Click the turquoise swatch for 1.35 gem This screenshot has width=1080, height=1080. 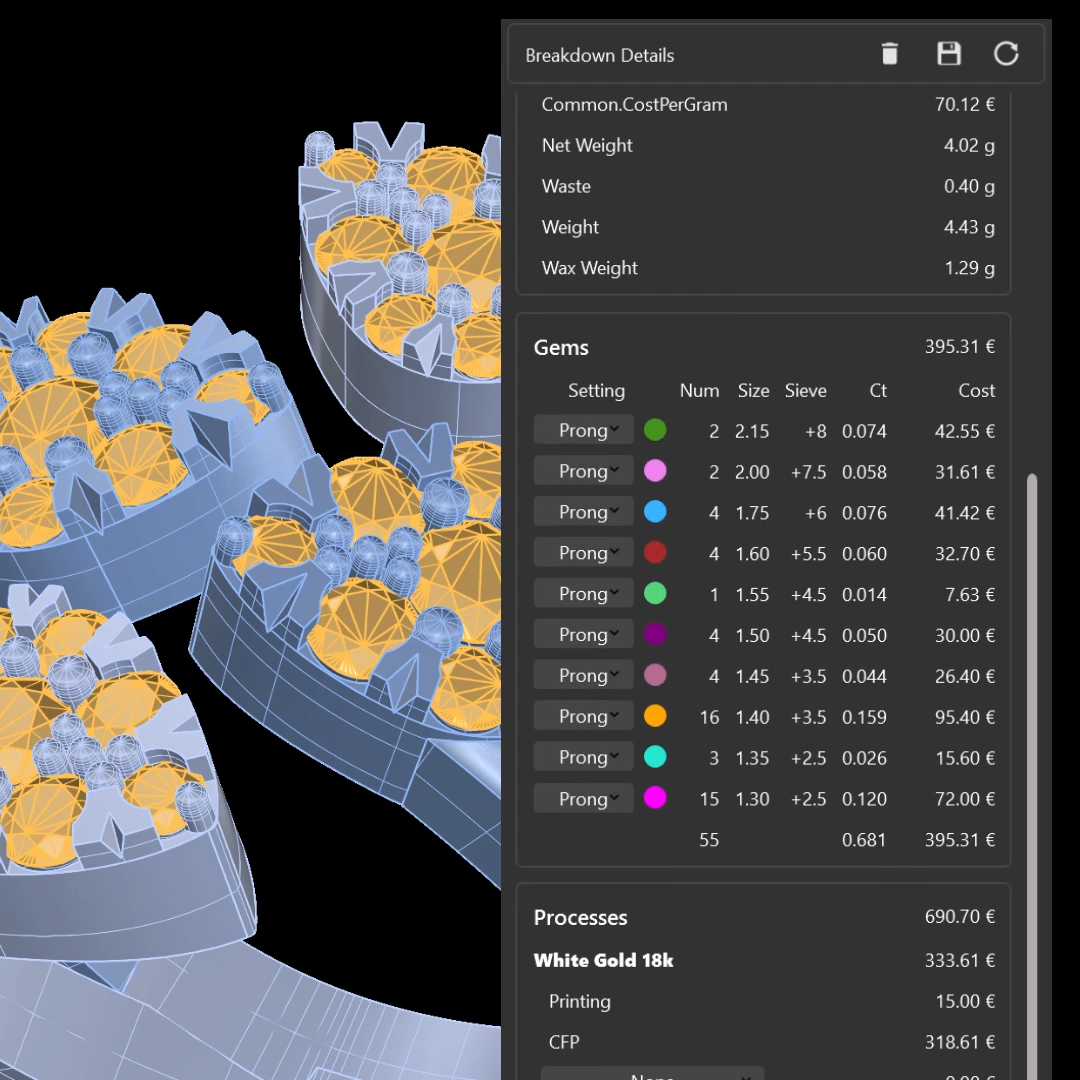[x=655, y=757]
